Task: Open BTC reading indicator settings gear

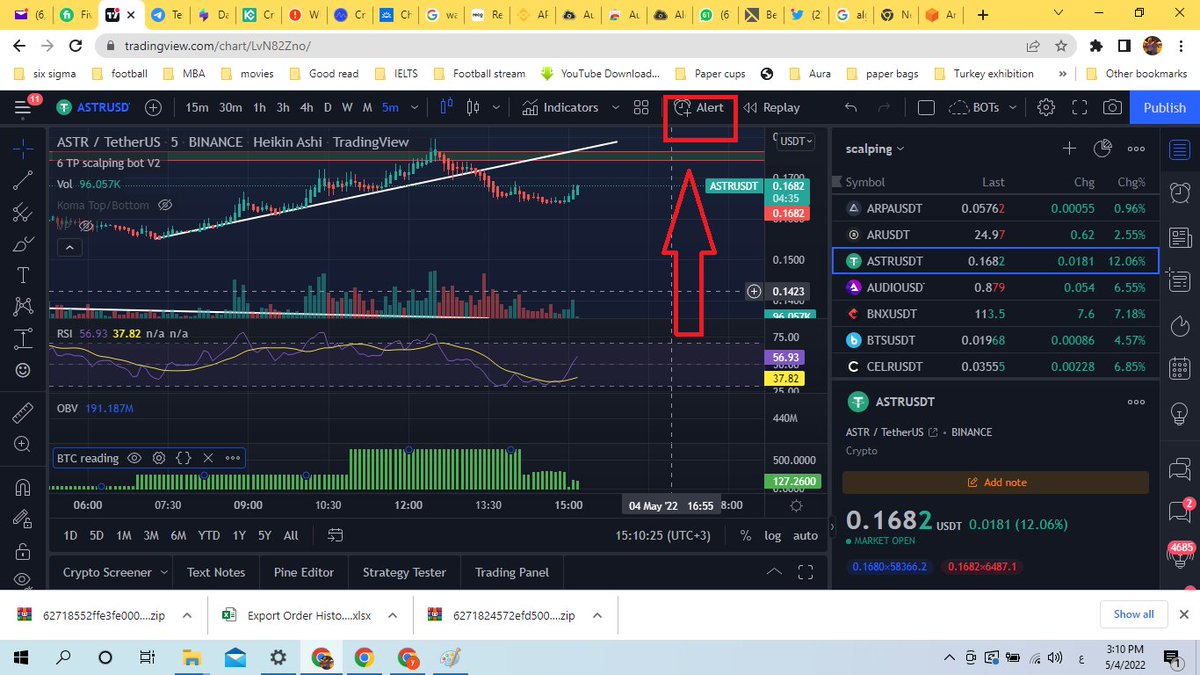Action: click(159, 458)
